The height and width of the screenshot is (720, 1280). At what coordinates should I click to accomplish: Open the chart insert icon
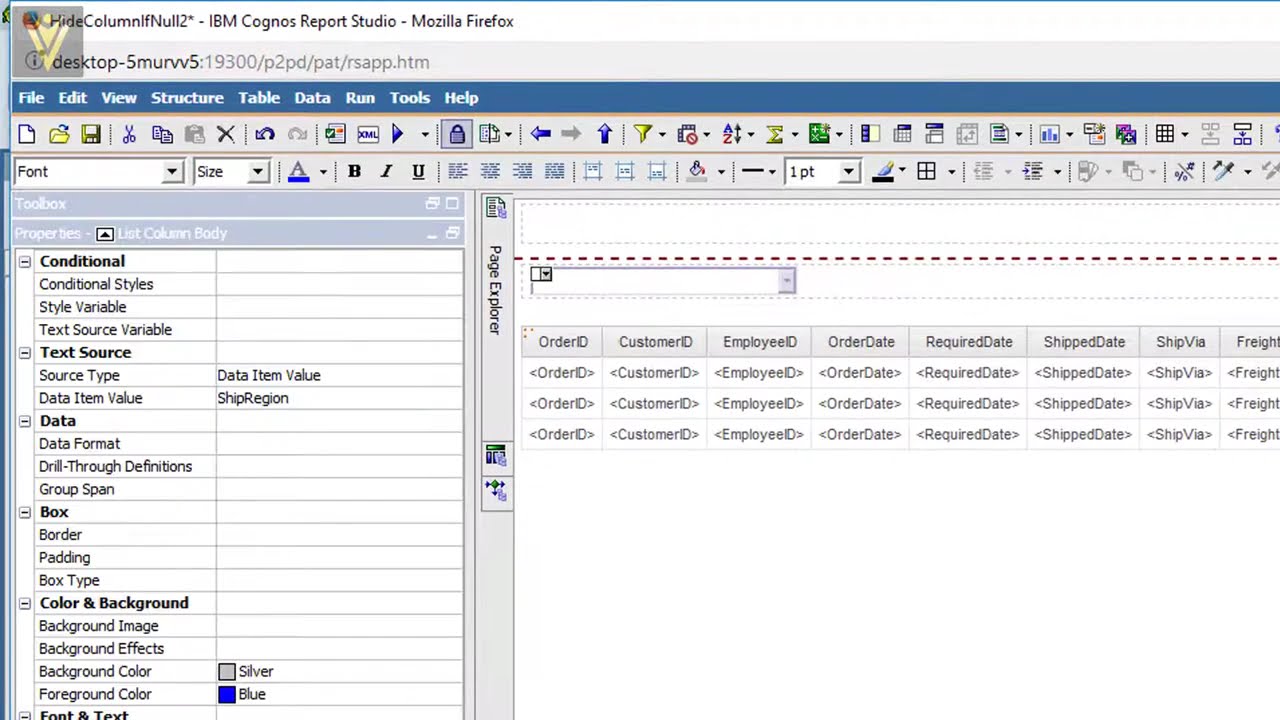1049,134
